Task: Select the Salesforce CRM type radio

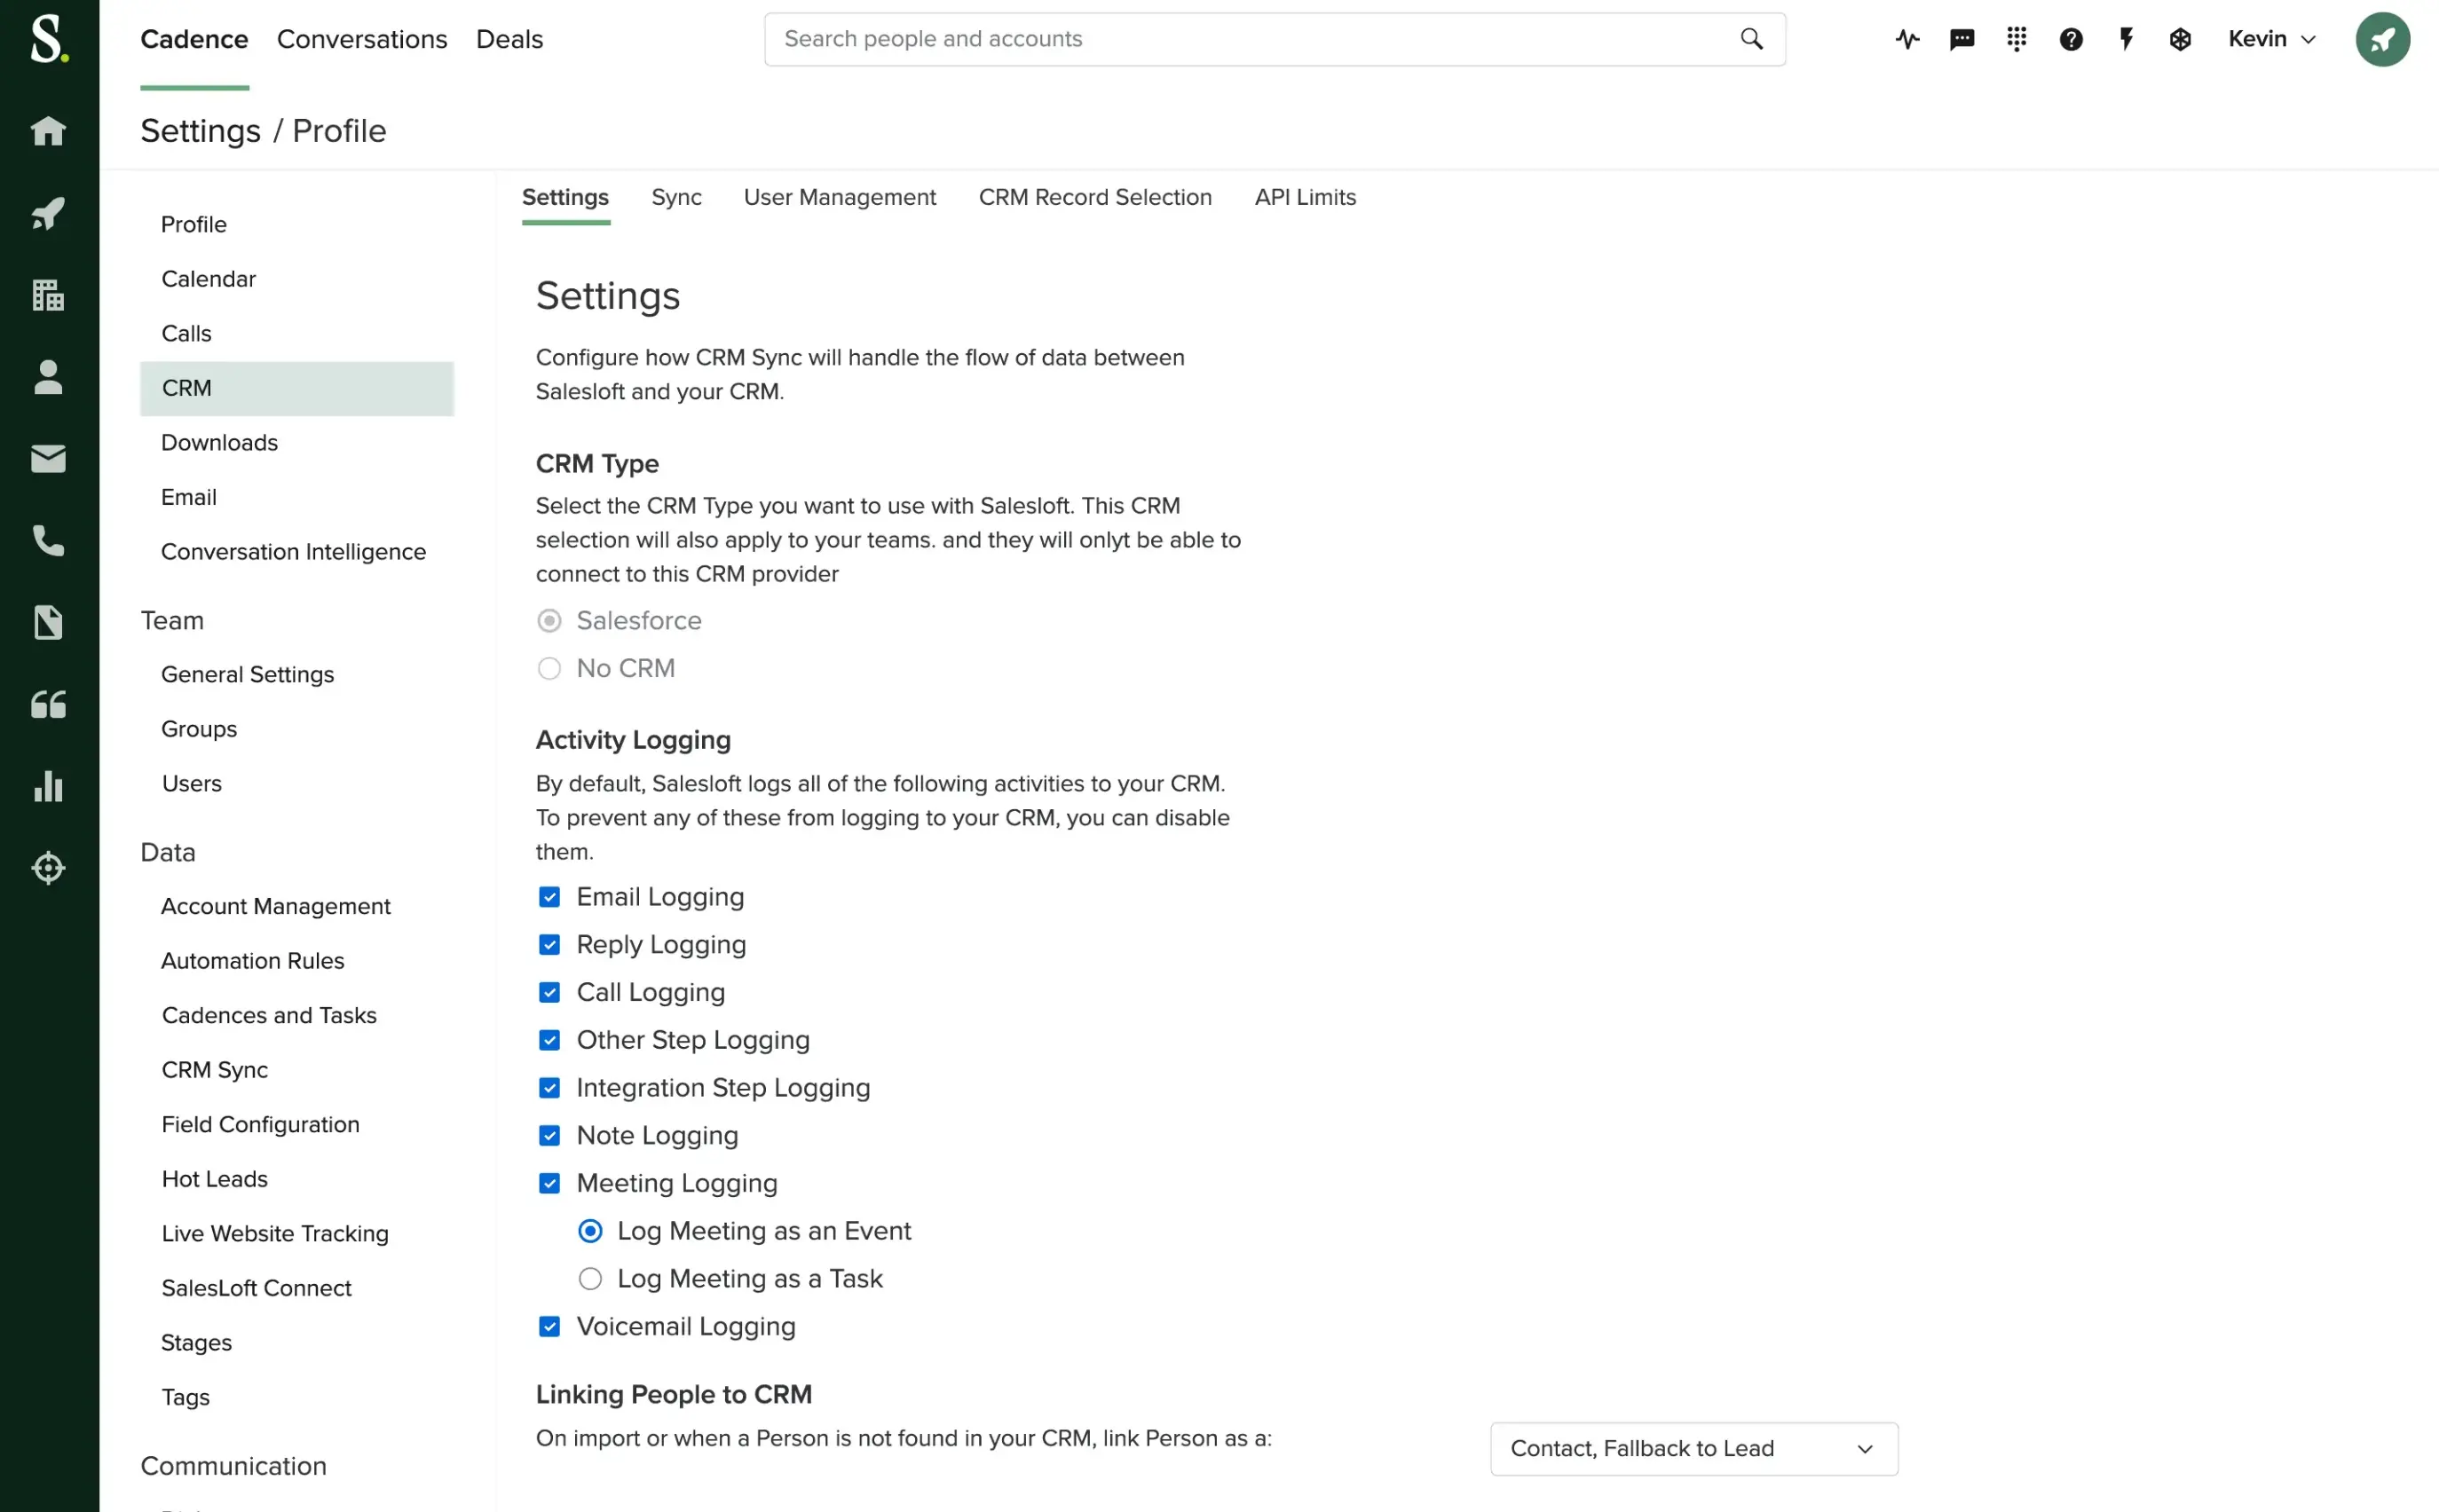Action: coord(549,621)
